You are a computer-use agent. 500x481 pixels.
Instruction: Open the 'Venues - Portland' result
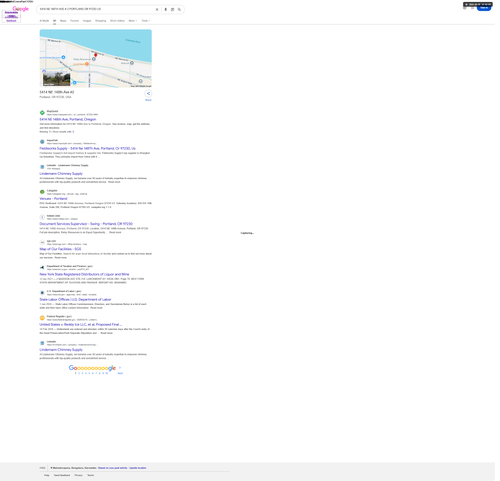coord(53,199)
